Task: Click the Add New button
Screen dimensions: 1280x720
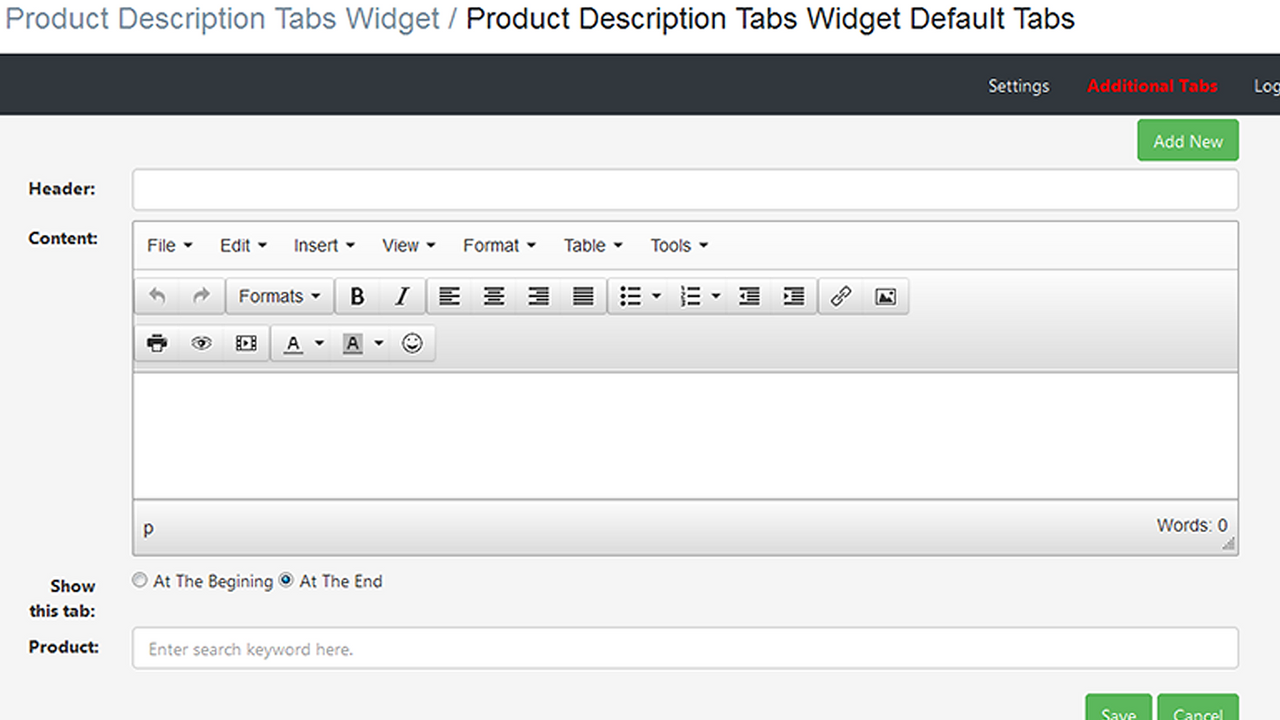Action: (1188, 141)
